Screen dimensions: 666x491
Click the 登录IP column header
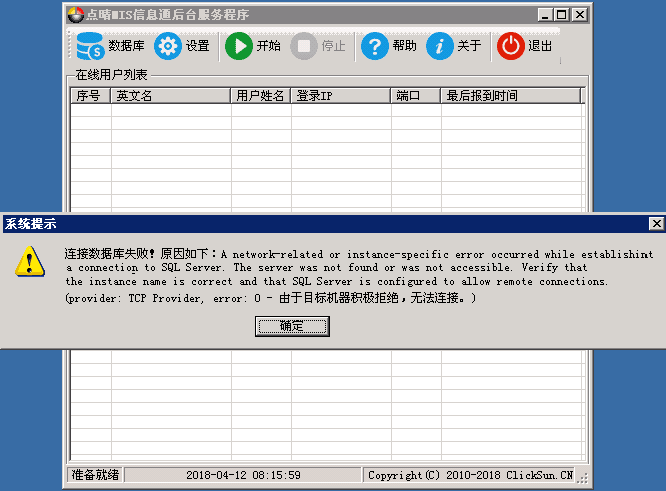(340, 96)
